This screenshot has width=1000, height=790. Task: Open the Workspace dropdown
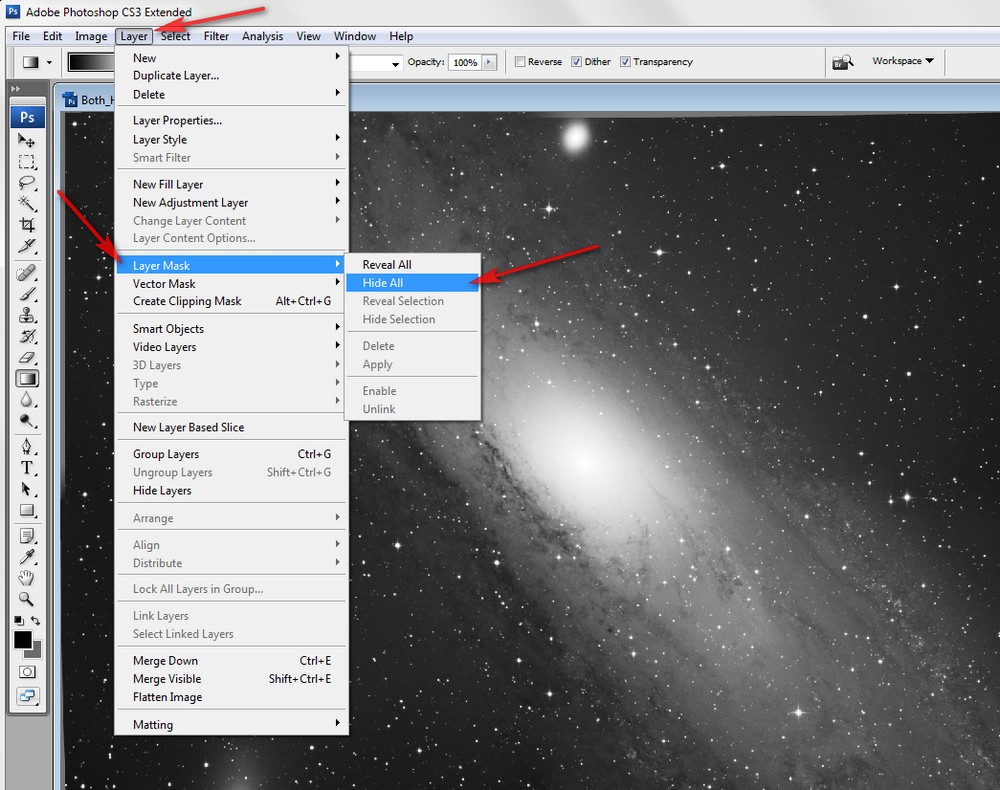pyautogui.click(x=902, y=61)
